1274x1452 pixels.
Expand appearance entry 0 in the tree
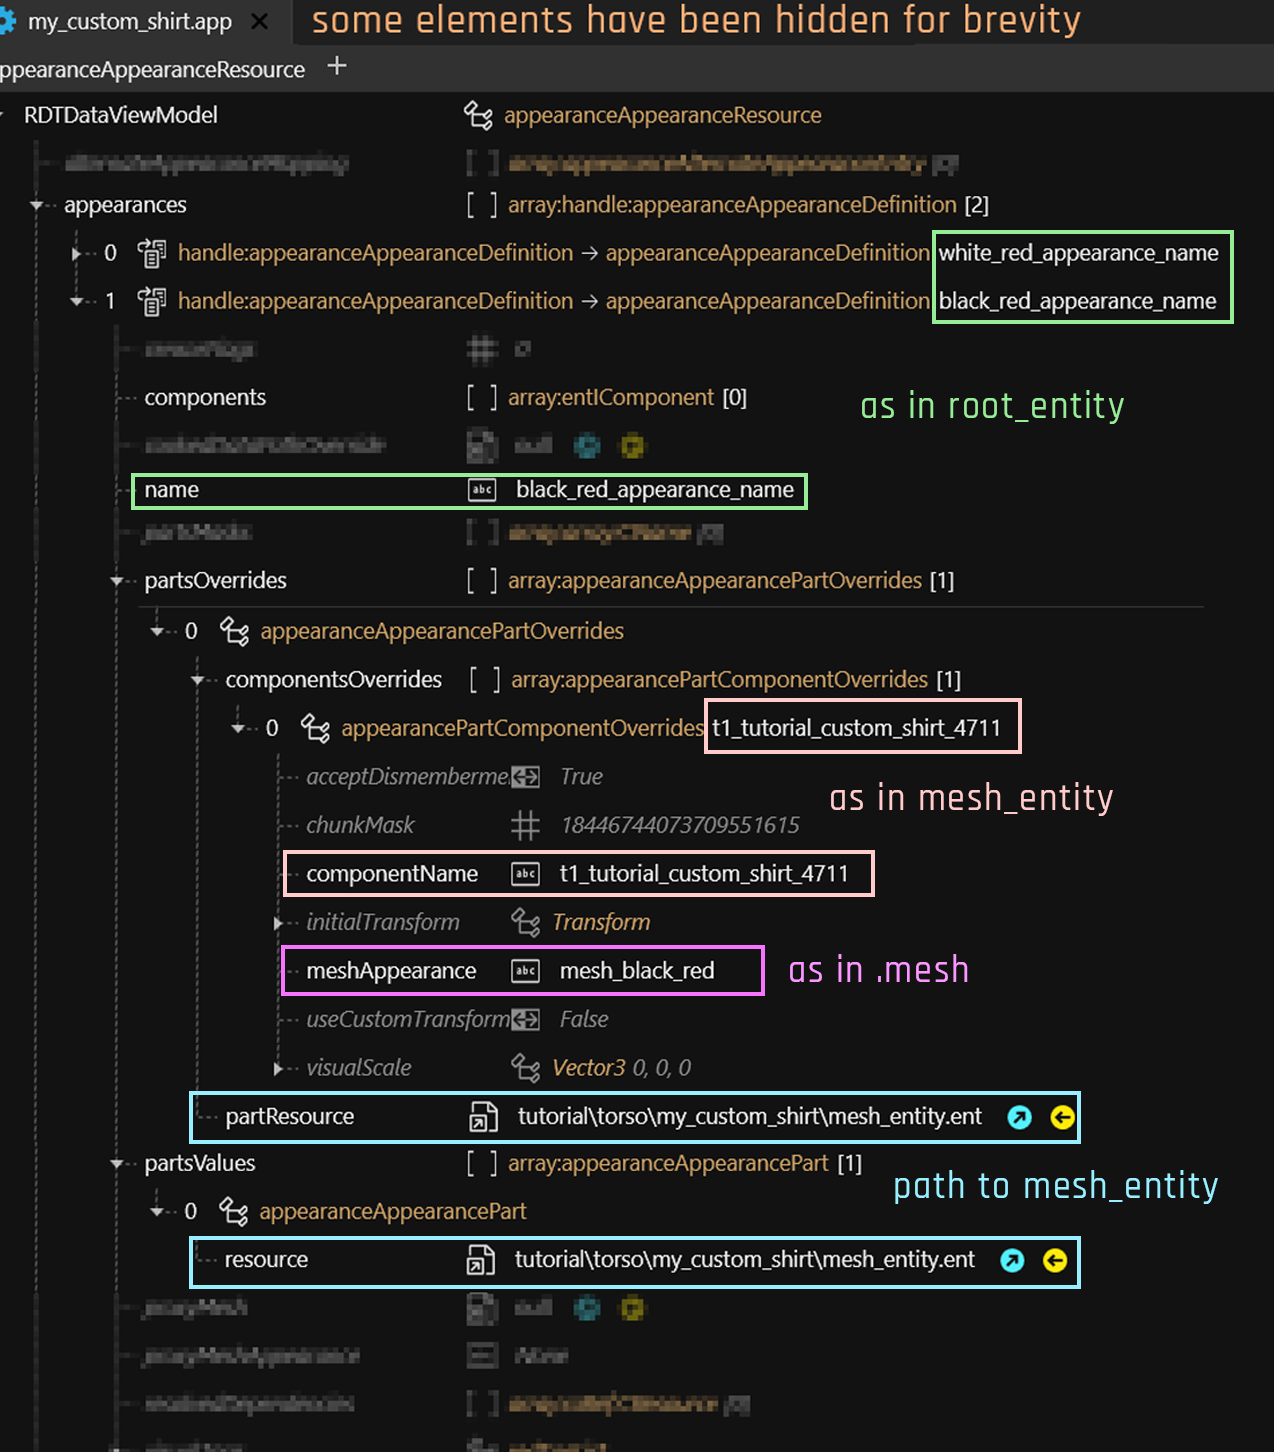[x=76, y=253]
